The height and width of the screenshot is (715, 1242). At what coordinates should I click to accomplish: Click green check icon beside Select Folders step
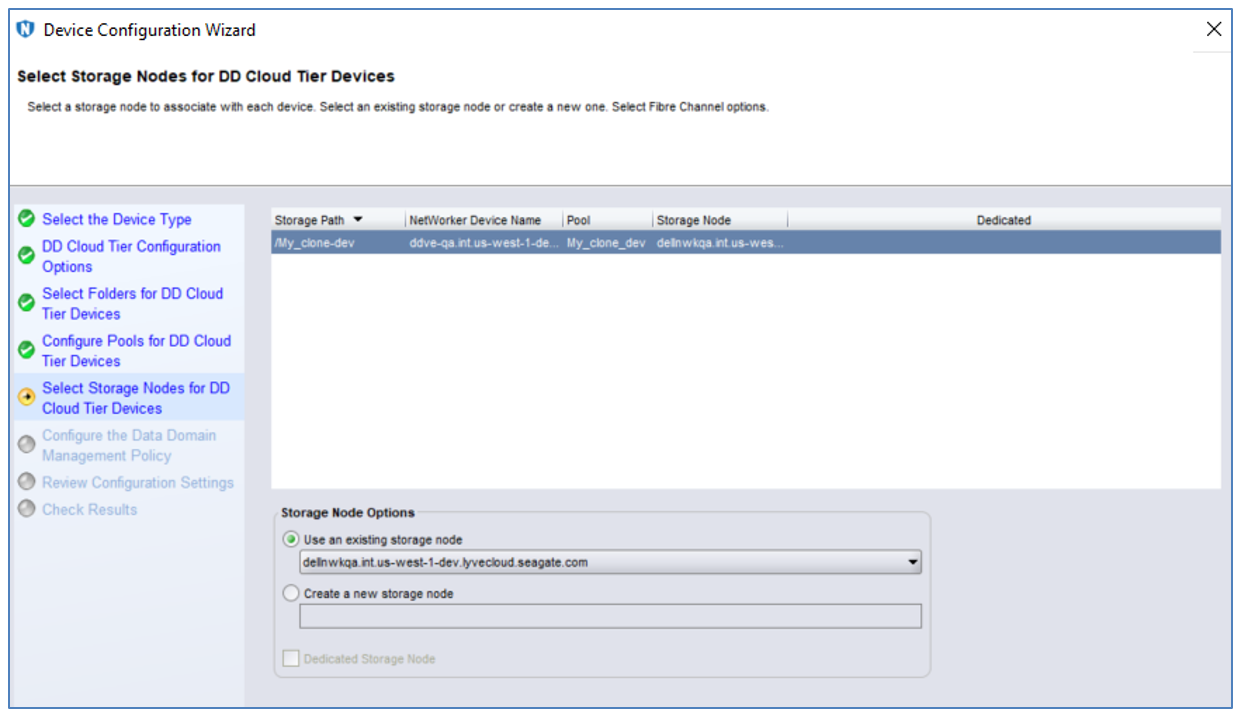(x=27, y=303)
